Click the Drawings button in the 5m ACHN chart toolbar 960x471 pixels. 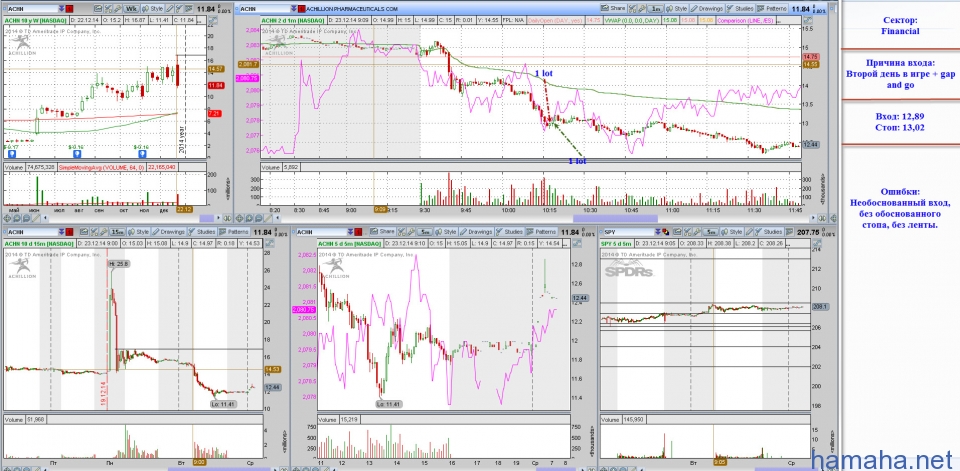475,232
